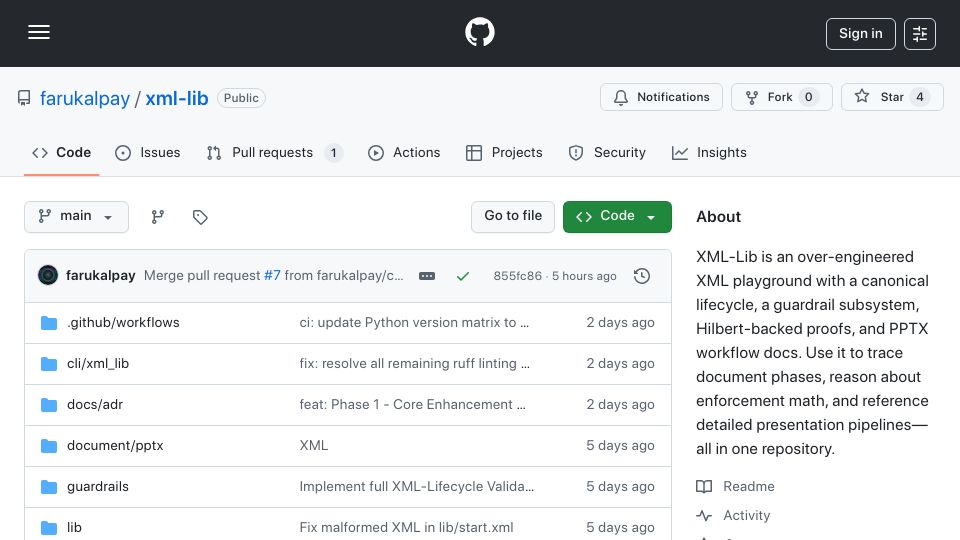Open the guardrails folder
This screenshot has height=540, width=960.
[x=98, y=487]
